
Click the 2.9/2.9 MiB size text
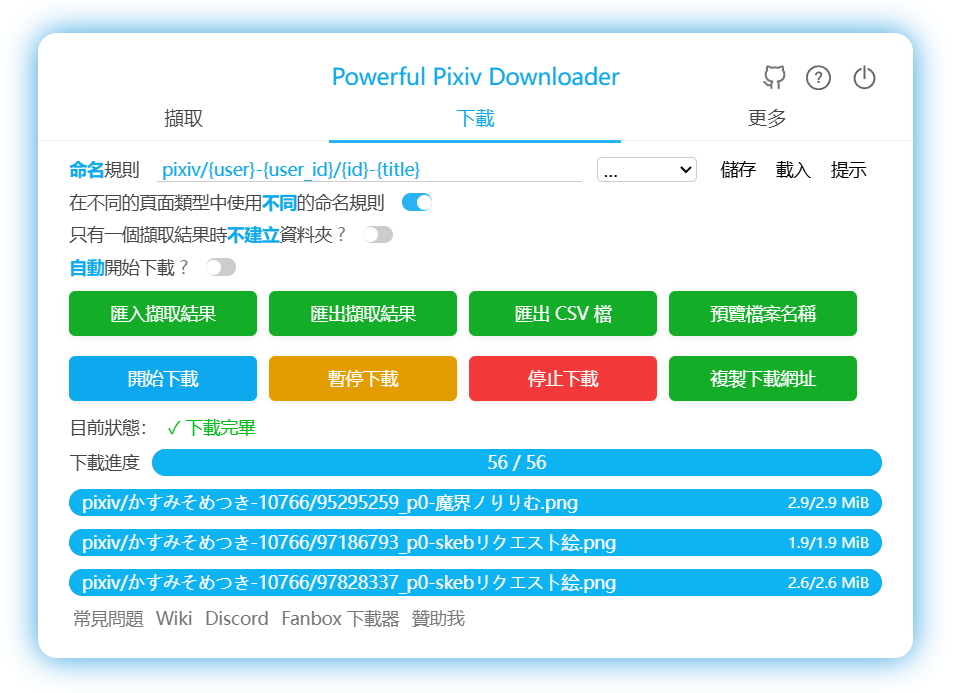828,503
